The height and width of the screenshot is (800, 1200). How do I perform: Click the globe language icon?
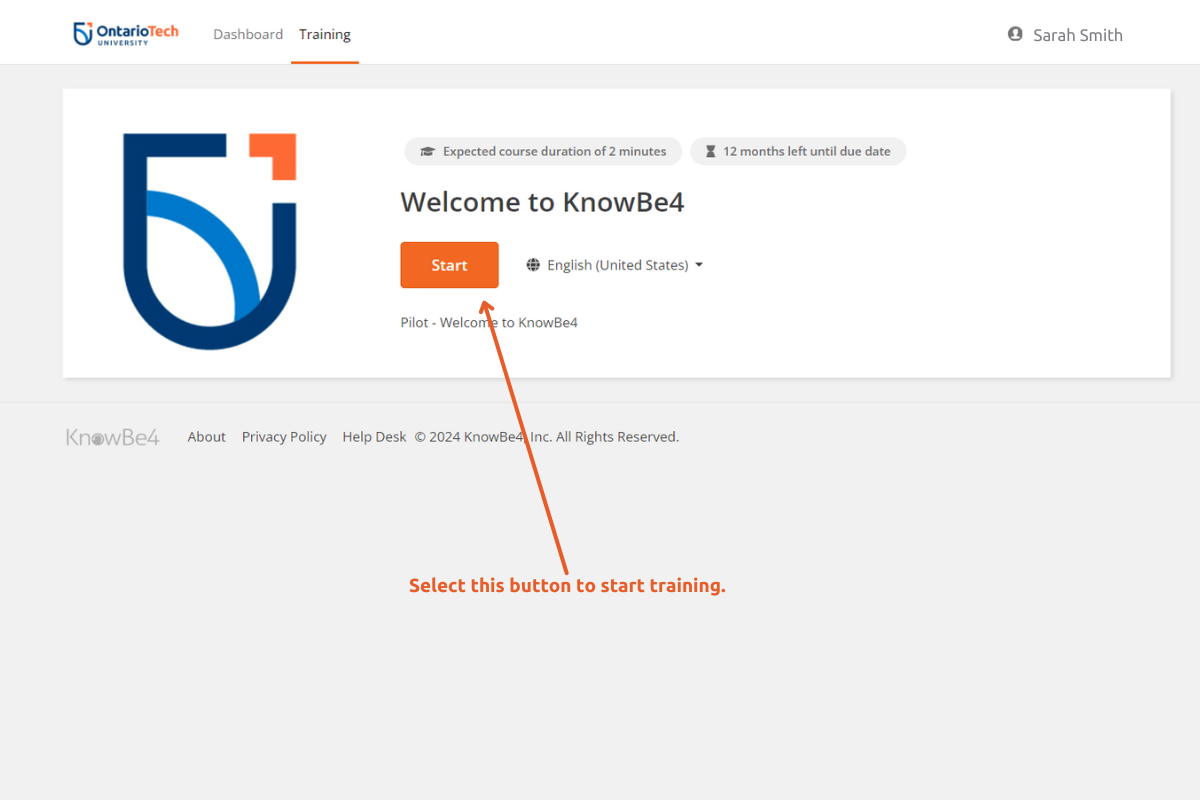(533, 265)
